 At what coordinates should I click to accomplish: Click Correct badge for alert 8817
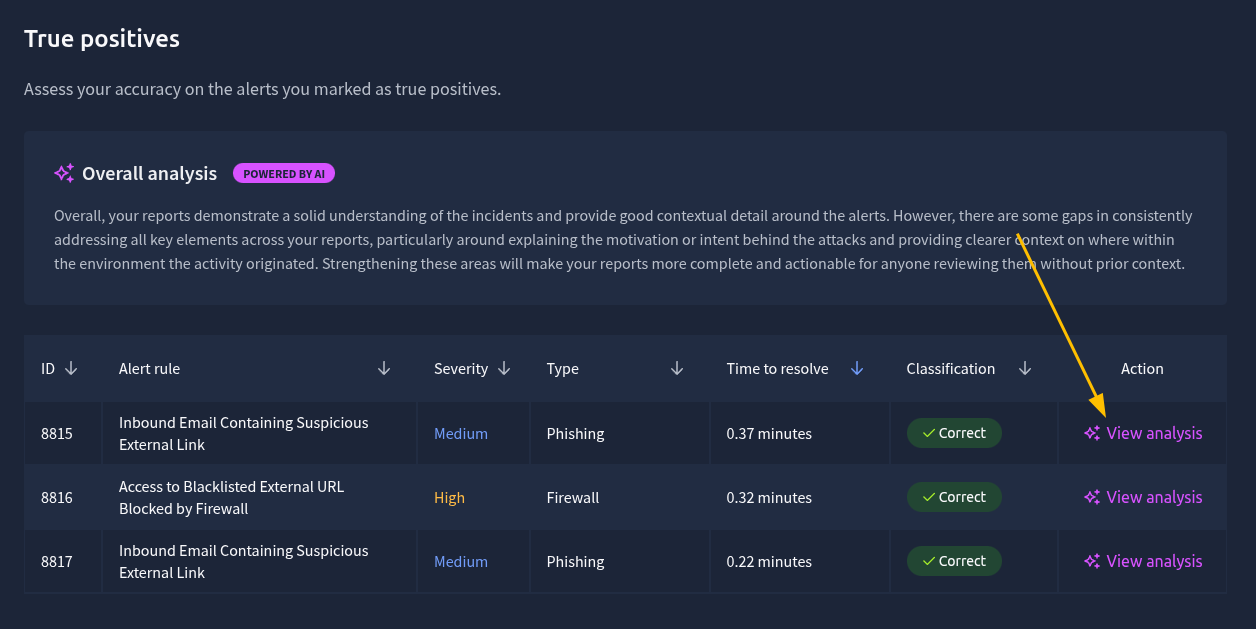954,561
